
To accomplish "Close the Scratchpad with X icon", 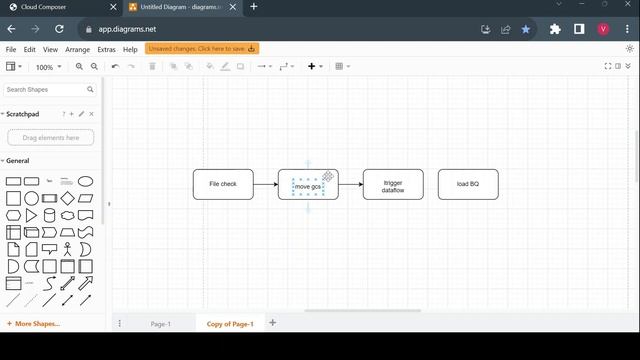I will (91, 114).
